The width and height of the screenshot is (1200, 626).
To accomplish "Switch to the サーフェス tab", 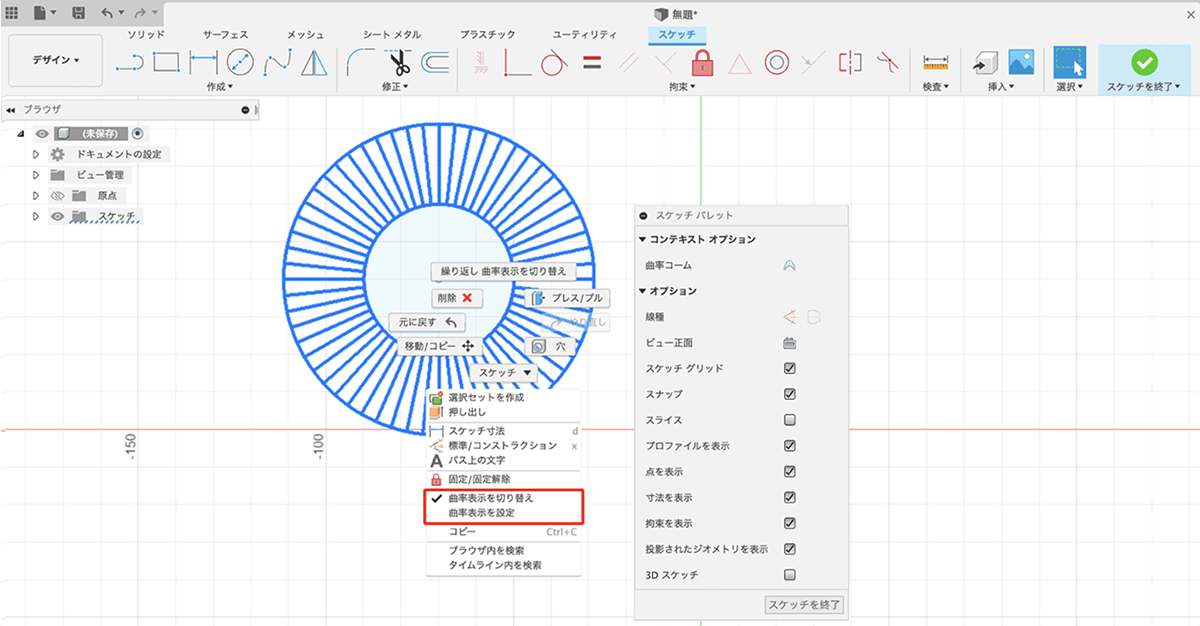I will 226,35.
